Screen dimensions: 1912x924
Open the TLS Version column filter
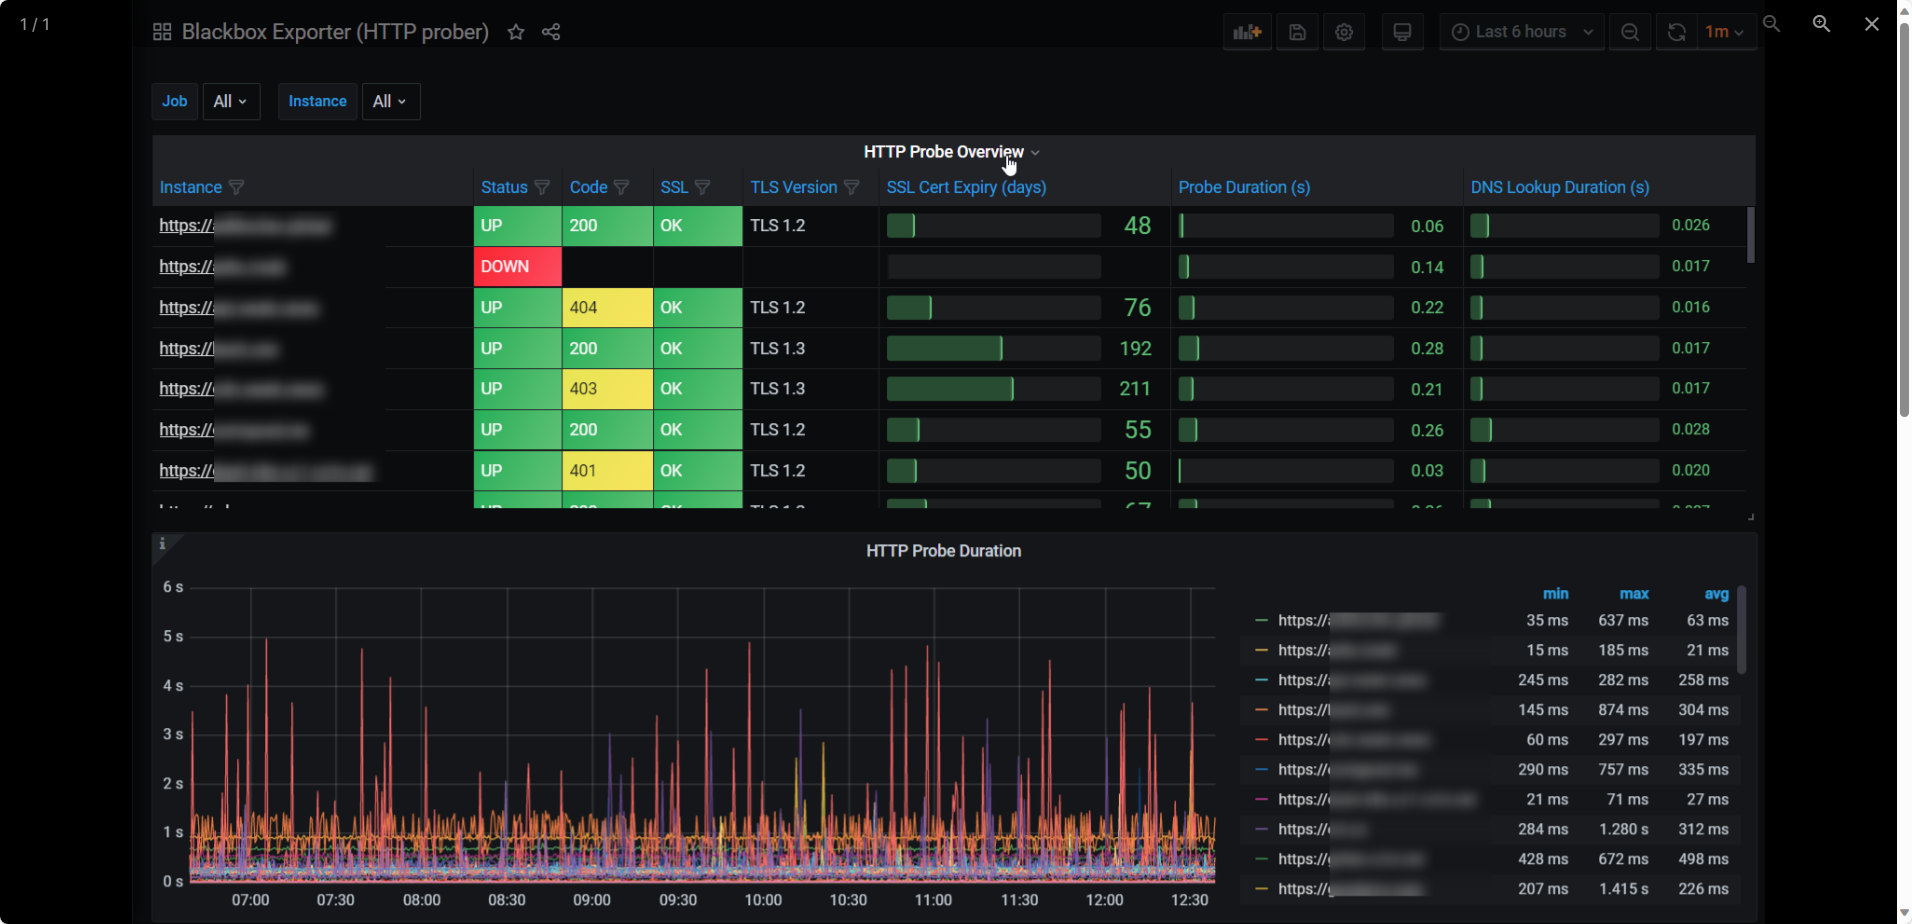(x=852, y=187)
